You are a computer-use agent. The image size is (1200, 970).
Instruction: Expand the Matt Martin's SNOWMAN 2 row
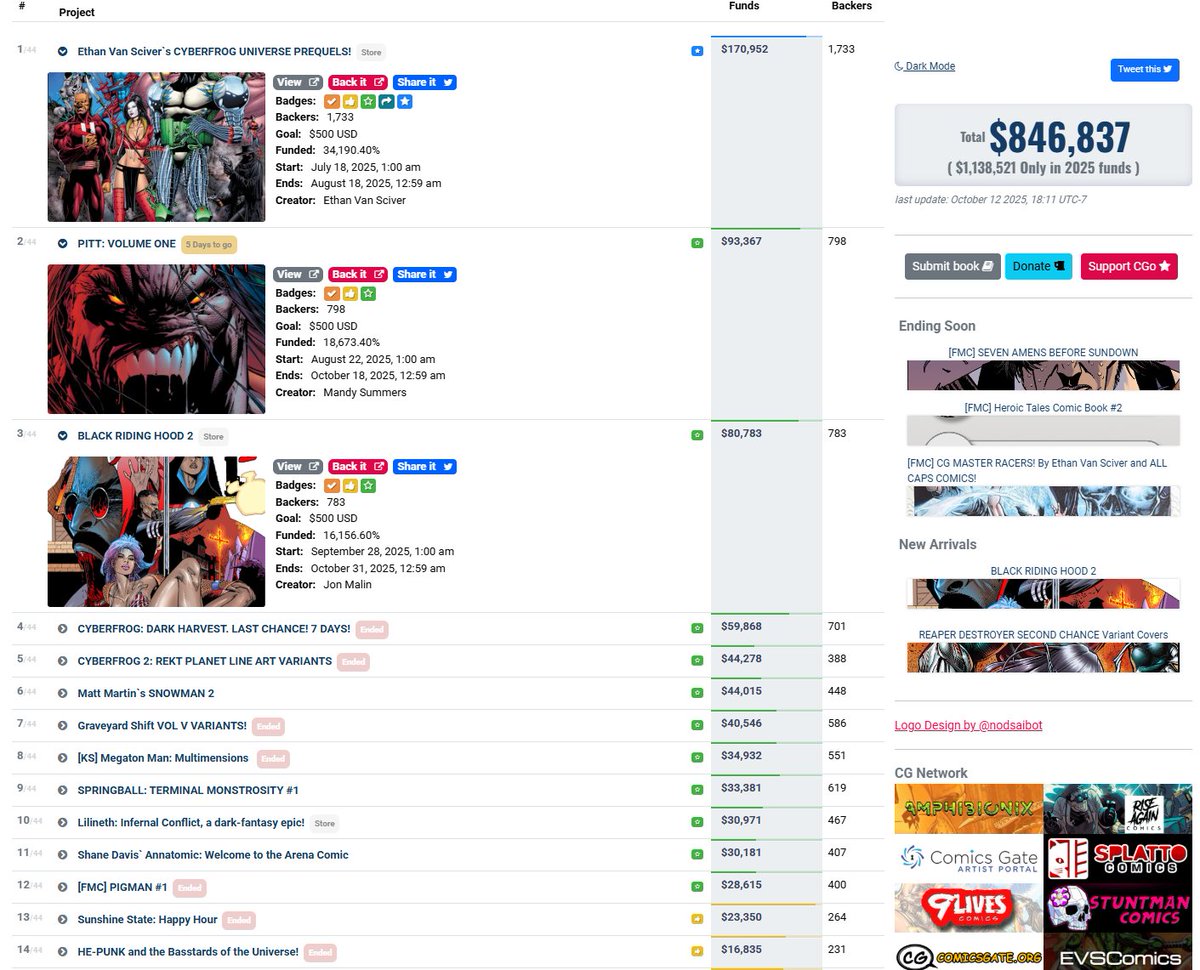coord(62,693)
